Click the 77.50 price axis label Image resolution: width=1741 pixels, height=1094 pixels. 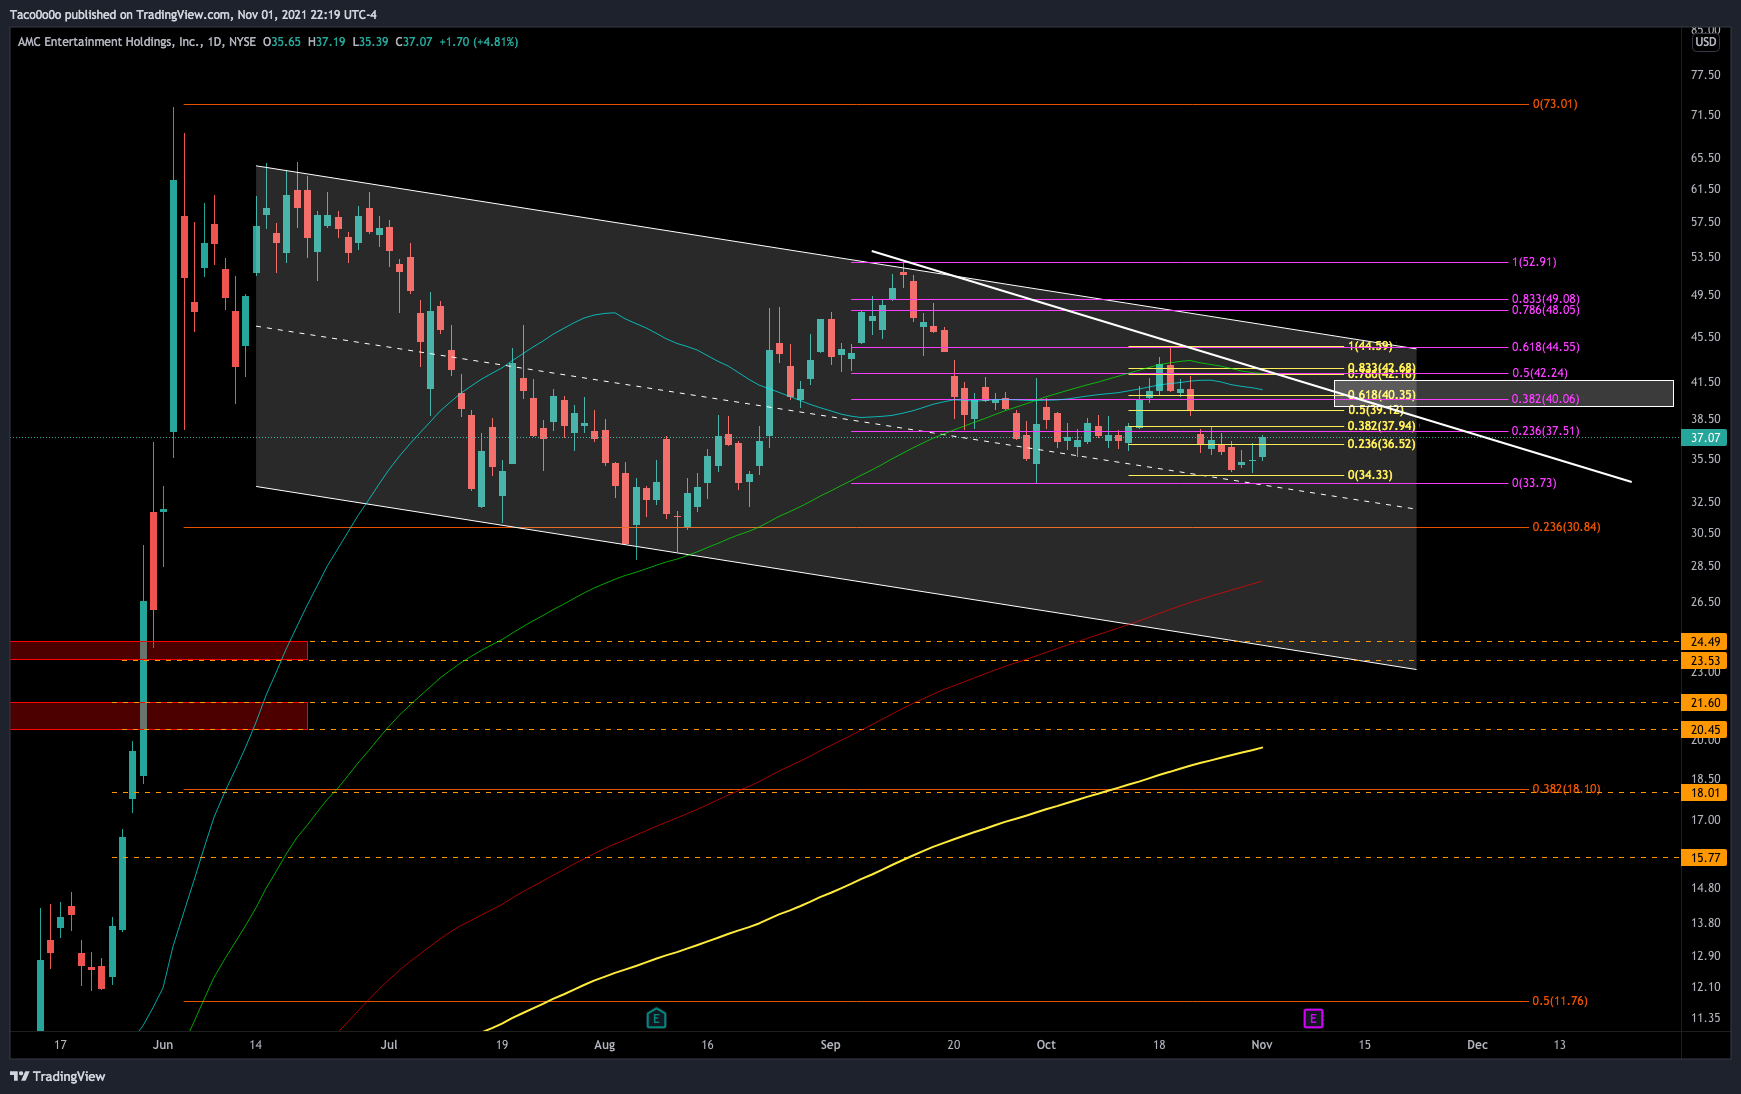[1706, 75]
